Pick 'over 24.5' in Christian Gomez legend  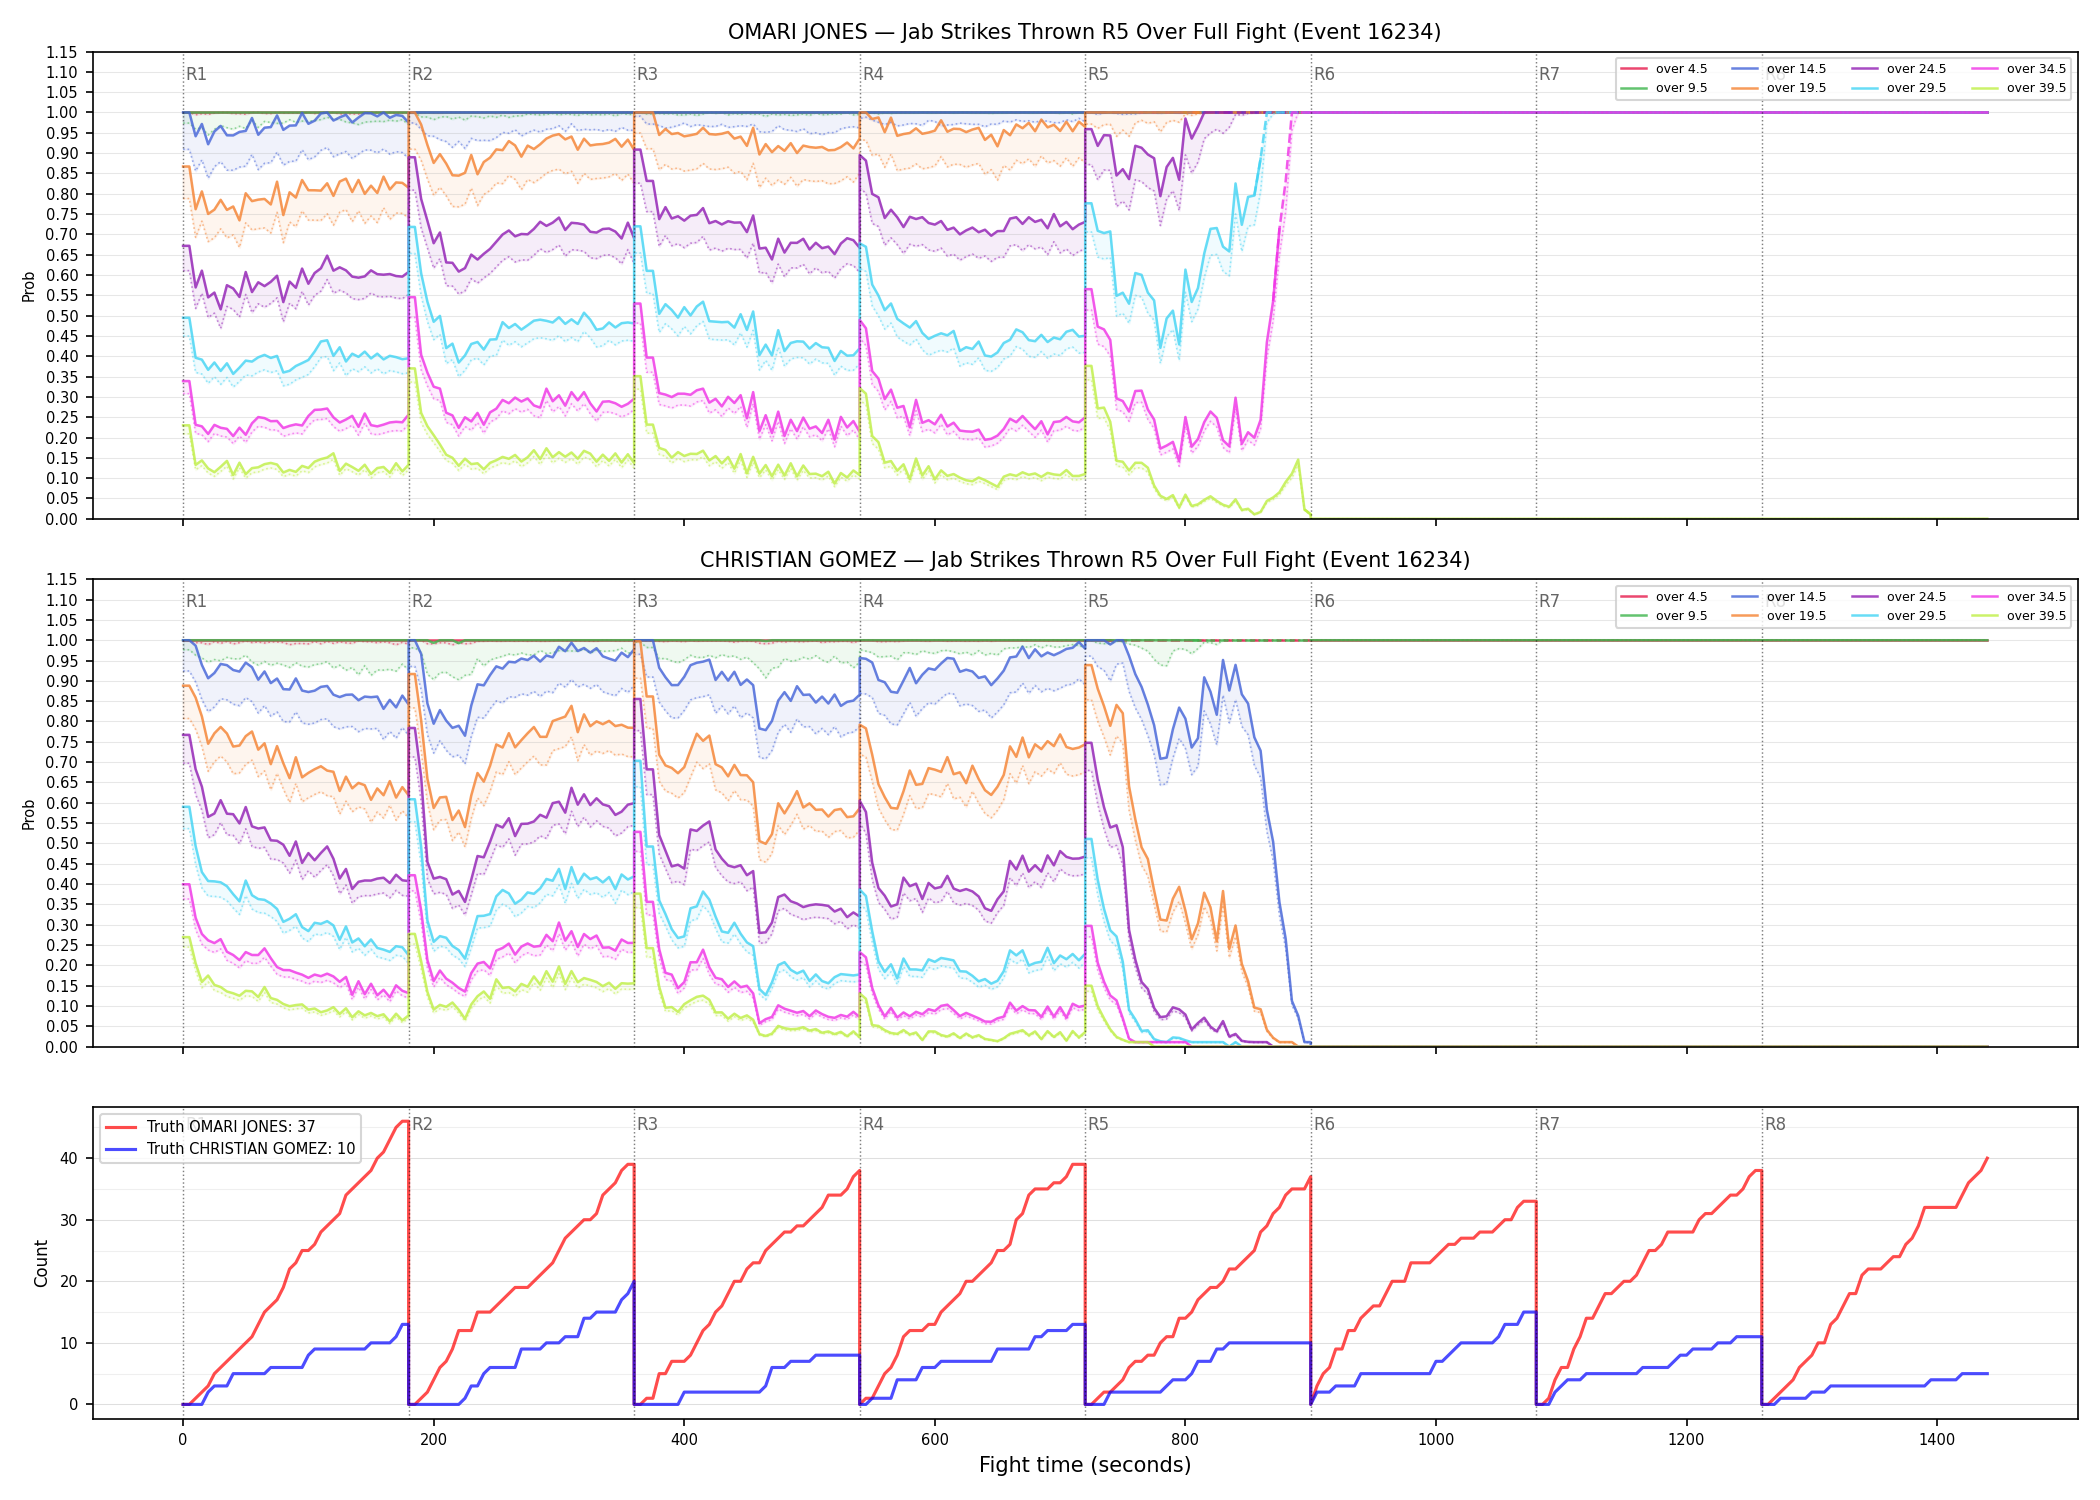[1899, 597]
